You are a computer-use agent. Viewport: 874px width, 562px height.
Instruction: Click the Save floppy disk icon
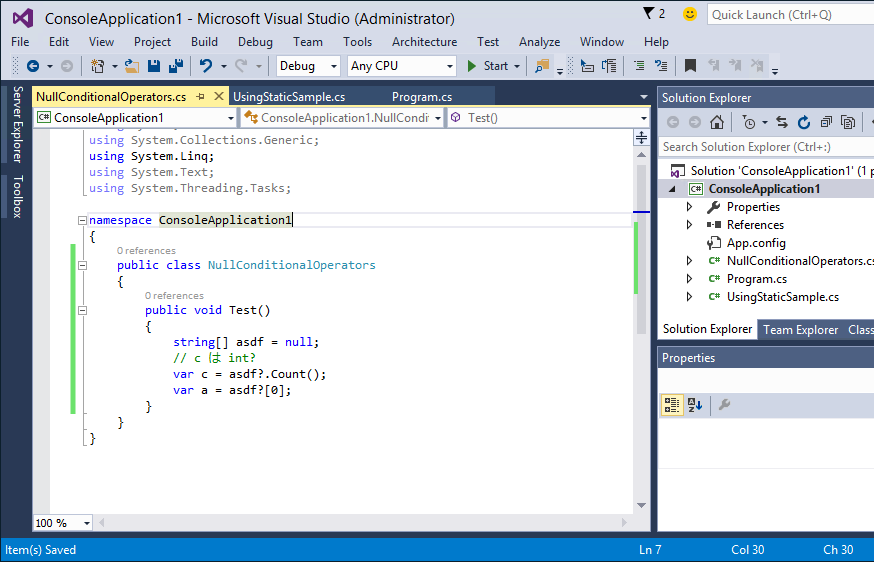(x=154, y=66)
